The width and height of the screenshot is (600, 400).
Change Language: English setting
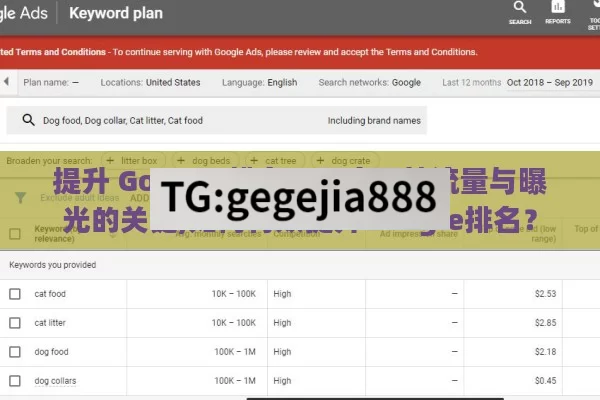259,82
